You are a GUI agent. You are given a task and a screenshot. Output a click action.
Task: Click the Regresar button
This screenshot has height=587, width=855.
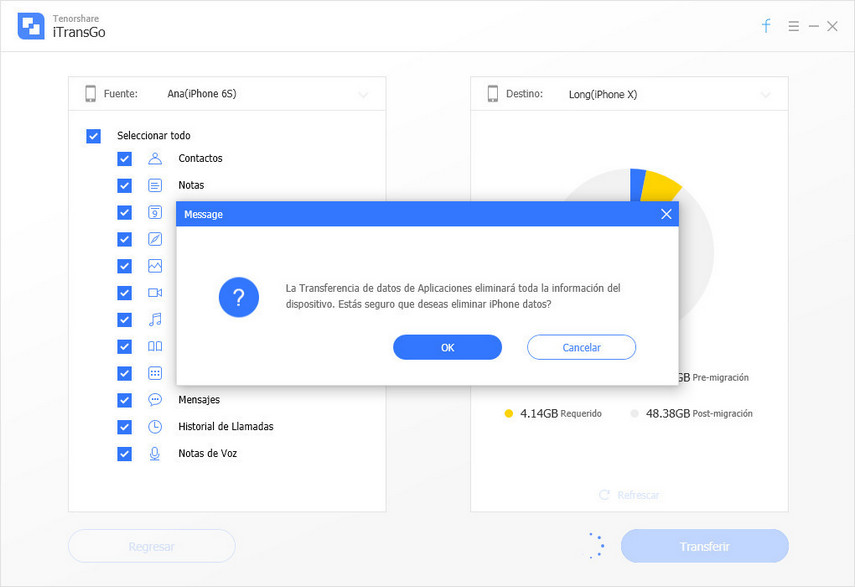pos(152,546)
